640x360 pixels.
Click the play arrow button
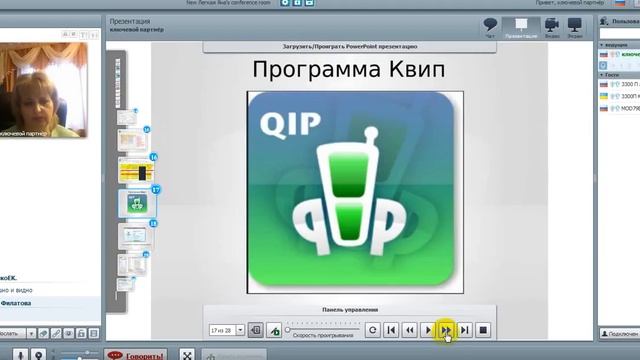(428, 330)
